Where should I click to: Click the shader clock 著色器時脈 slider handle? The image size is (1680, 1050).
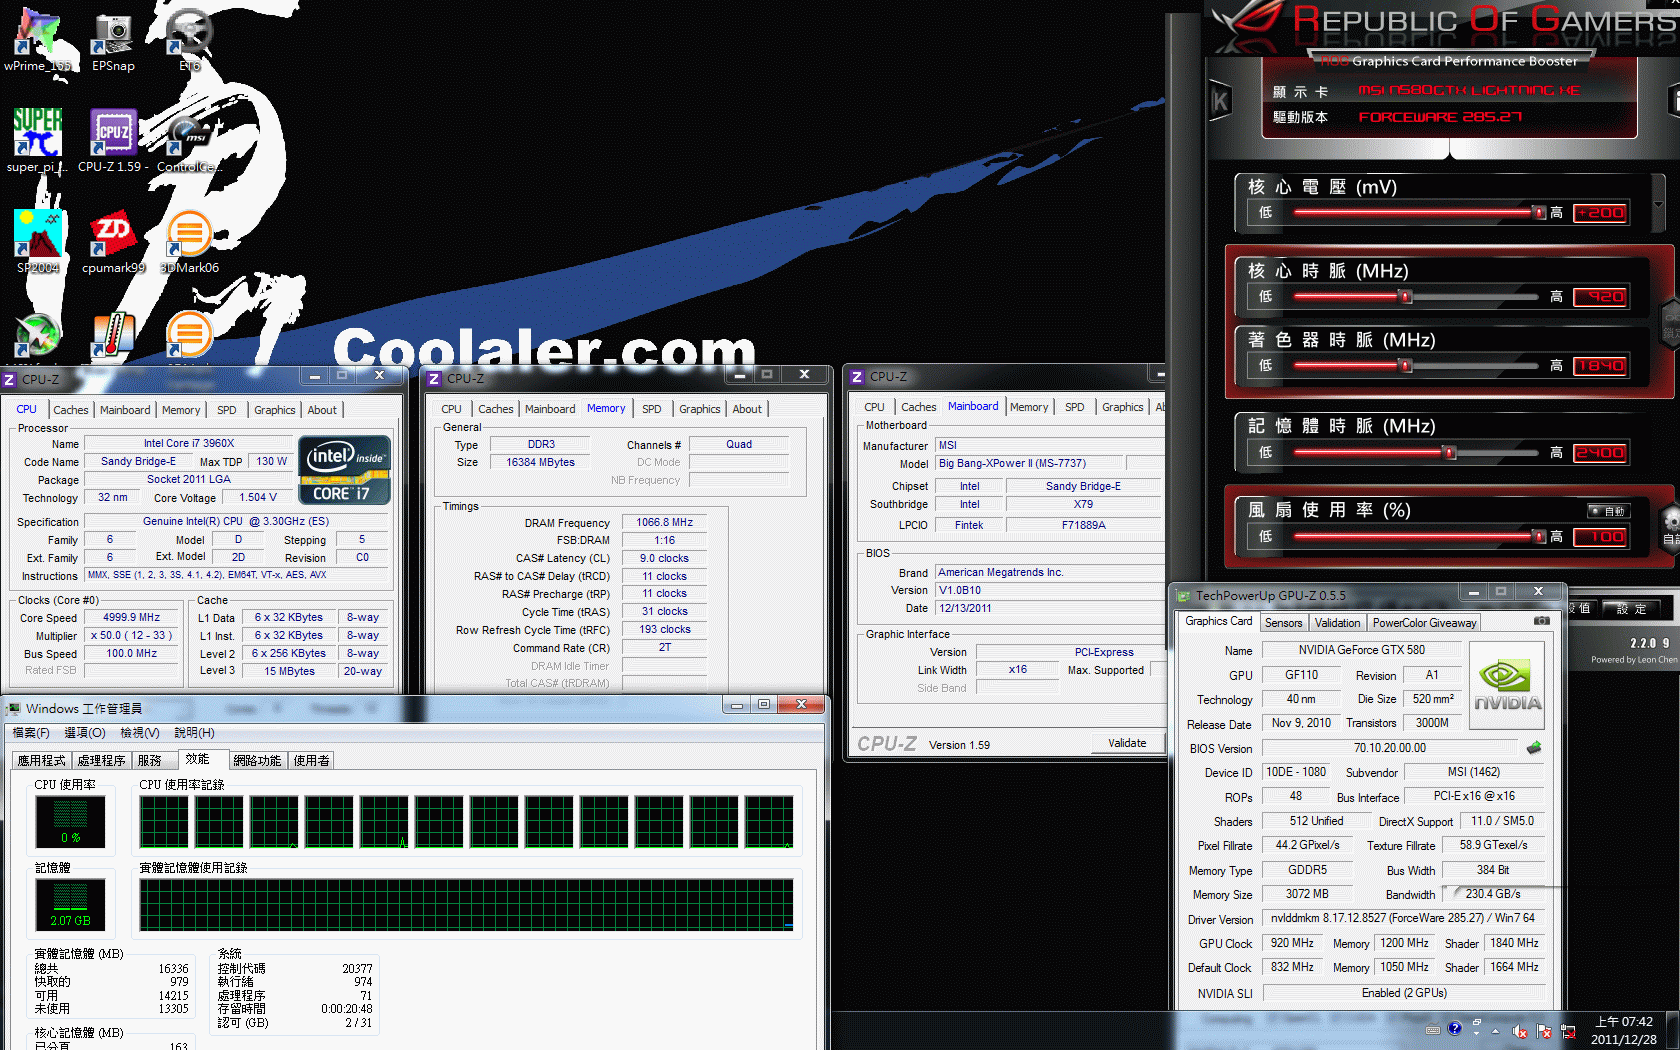[x=1406, y=366]
